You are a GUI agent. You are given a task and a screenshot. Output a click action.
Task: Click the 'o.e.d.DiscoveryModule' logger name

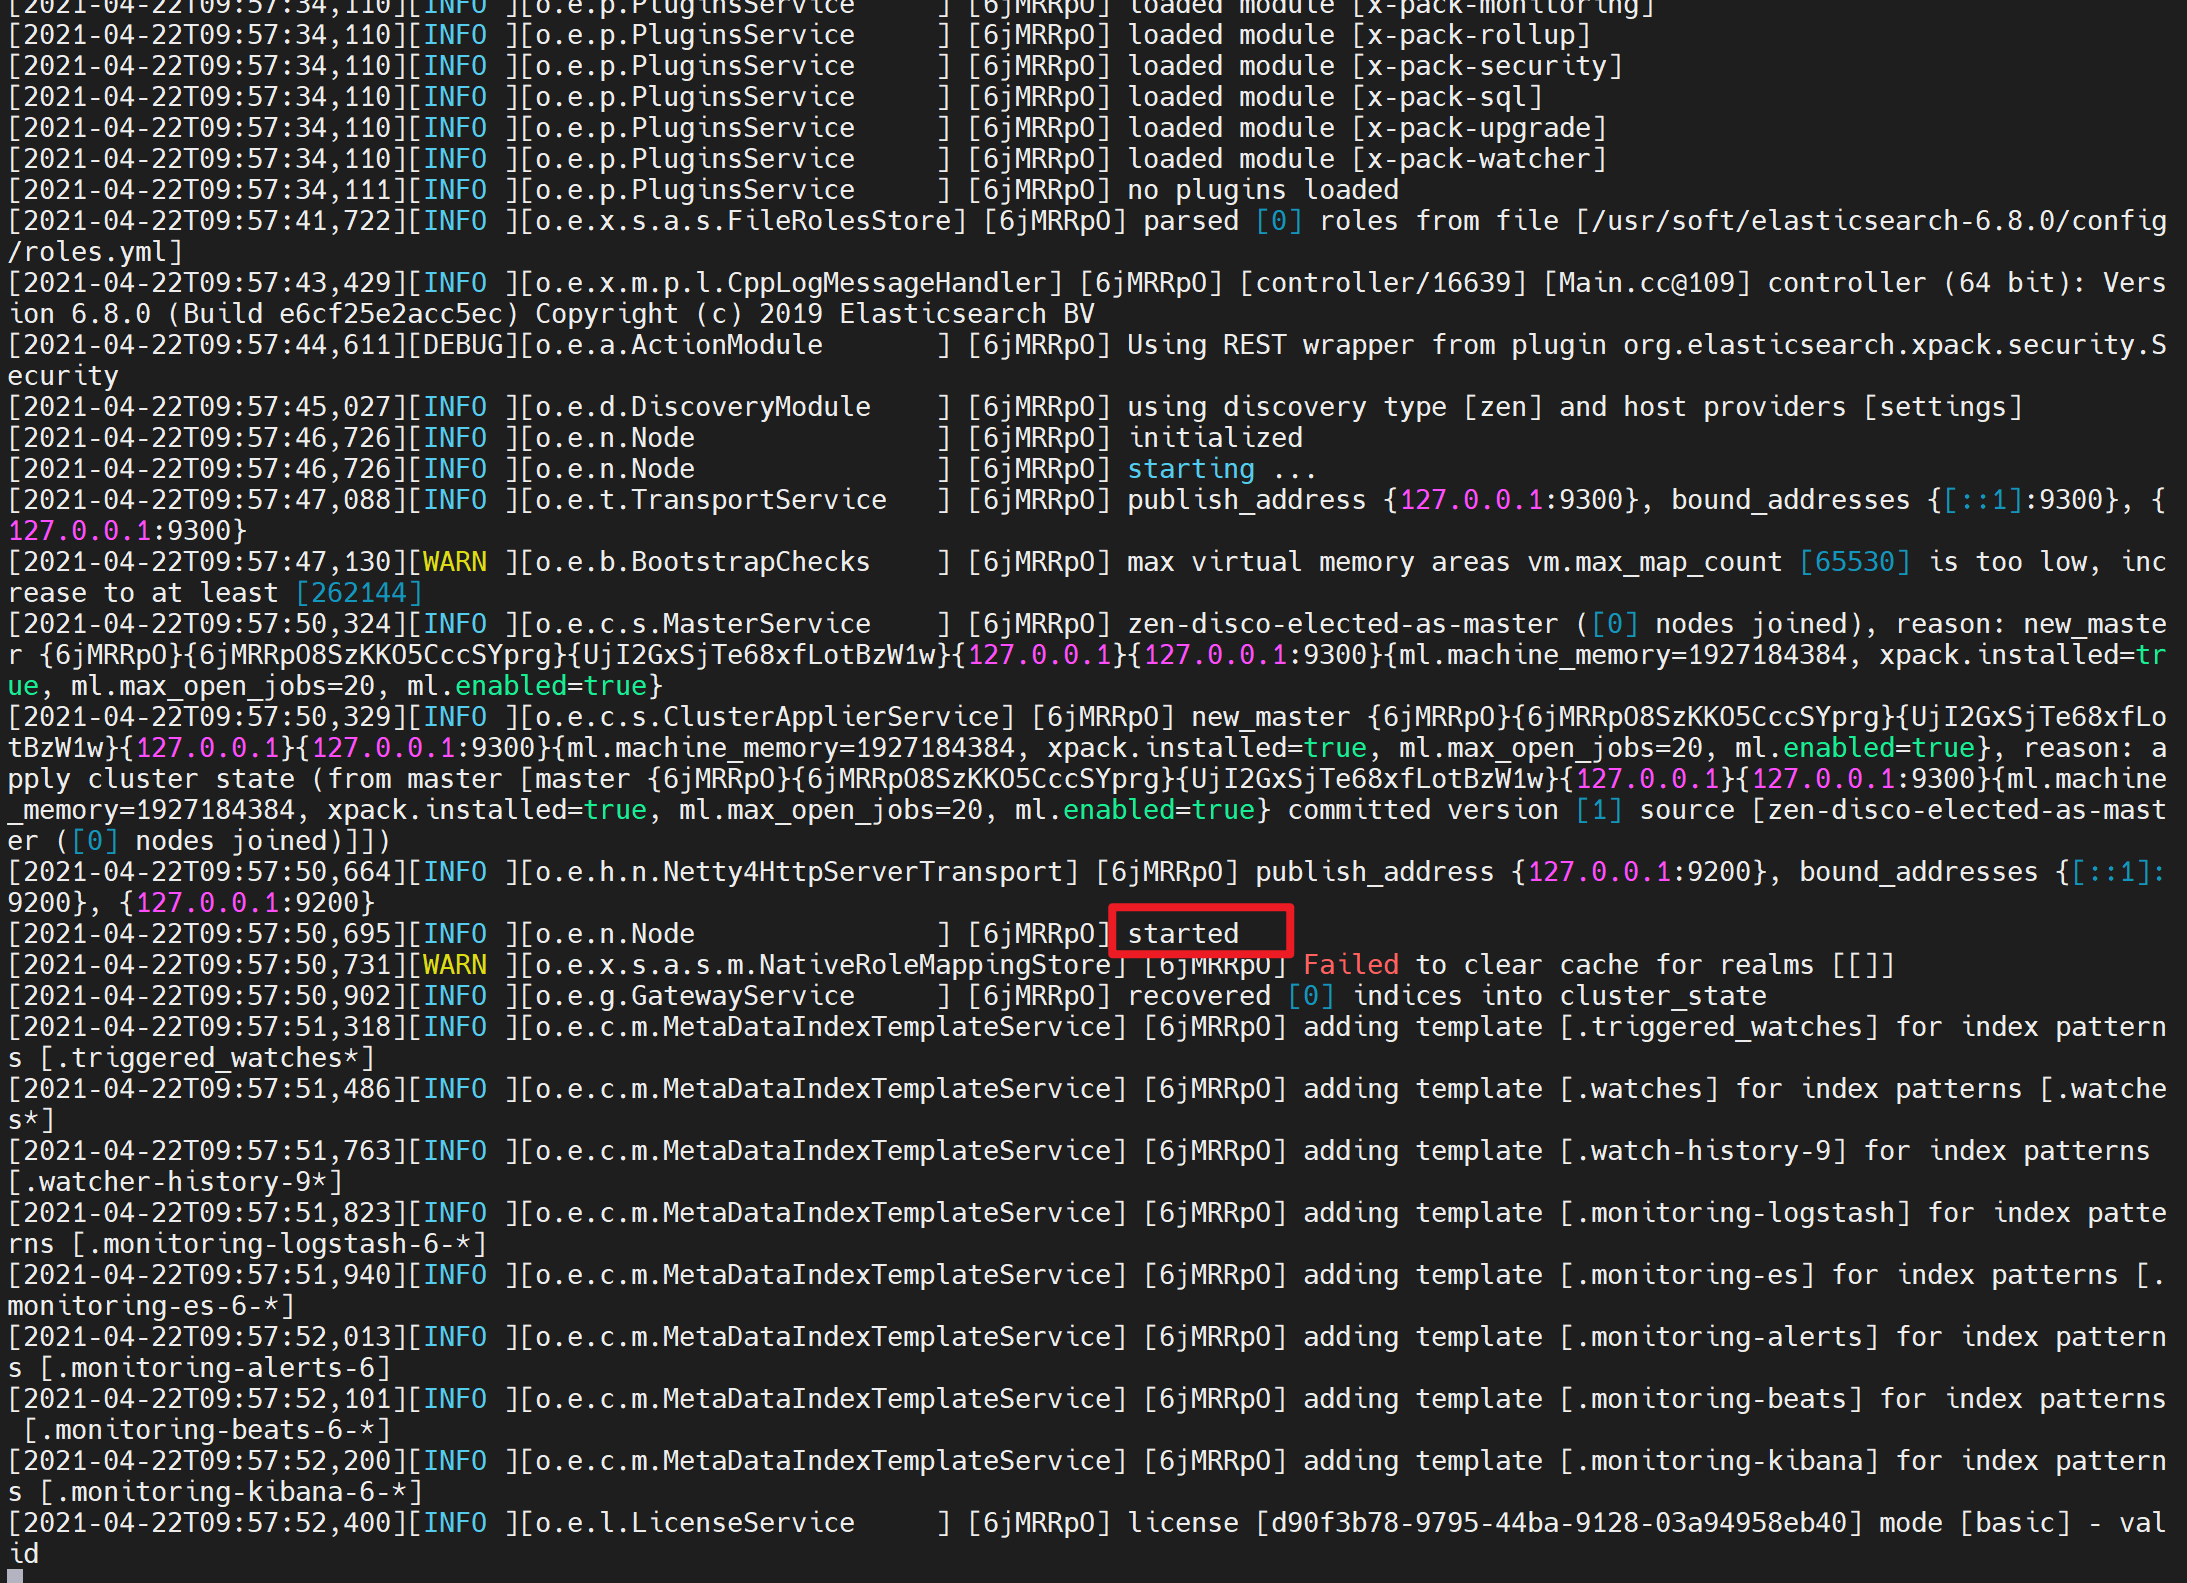tap(703, 407)
